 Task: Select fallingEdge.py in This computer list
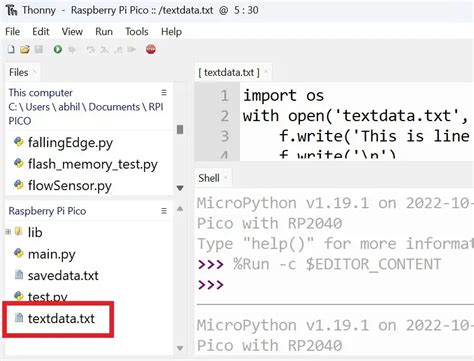click(70, 143)
